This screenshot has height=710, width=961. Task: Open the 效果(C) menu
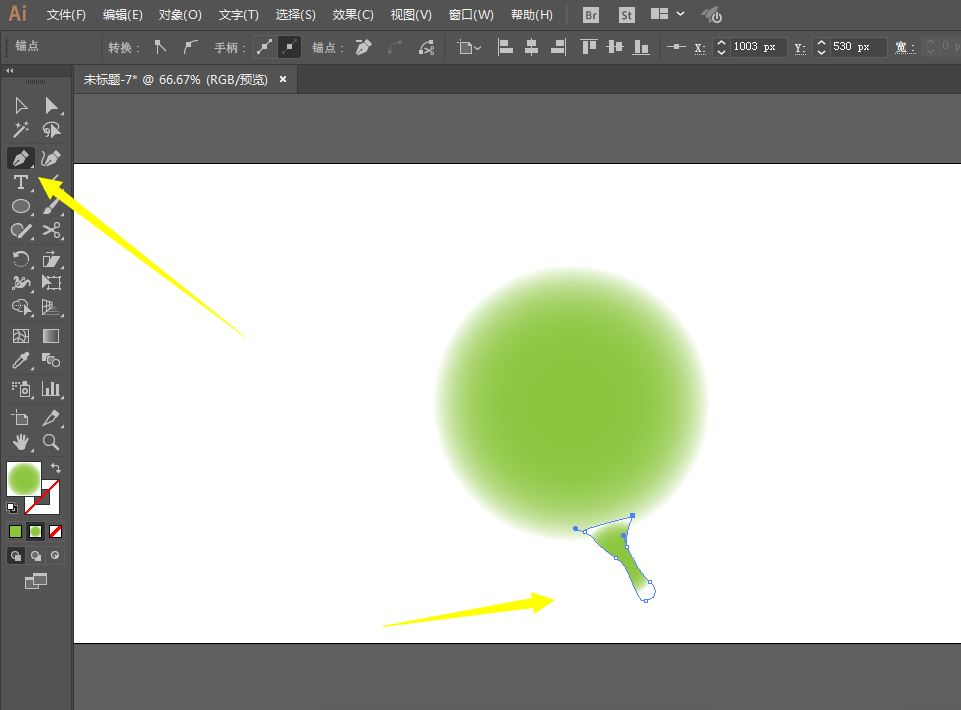click(352, 15)
